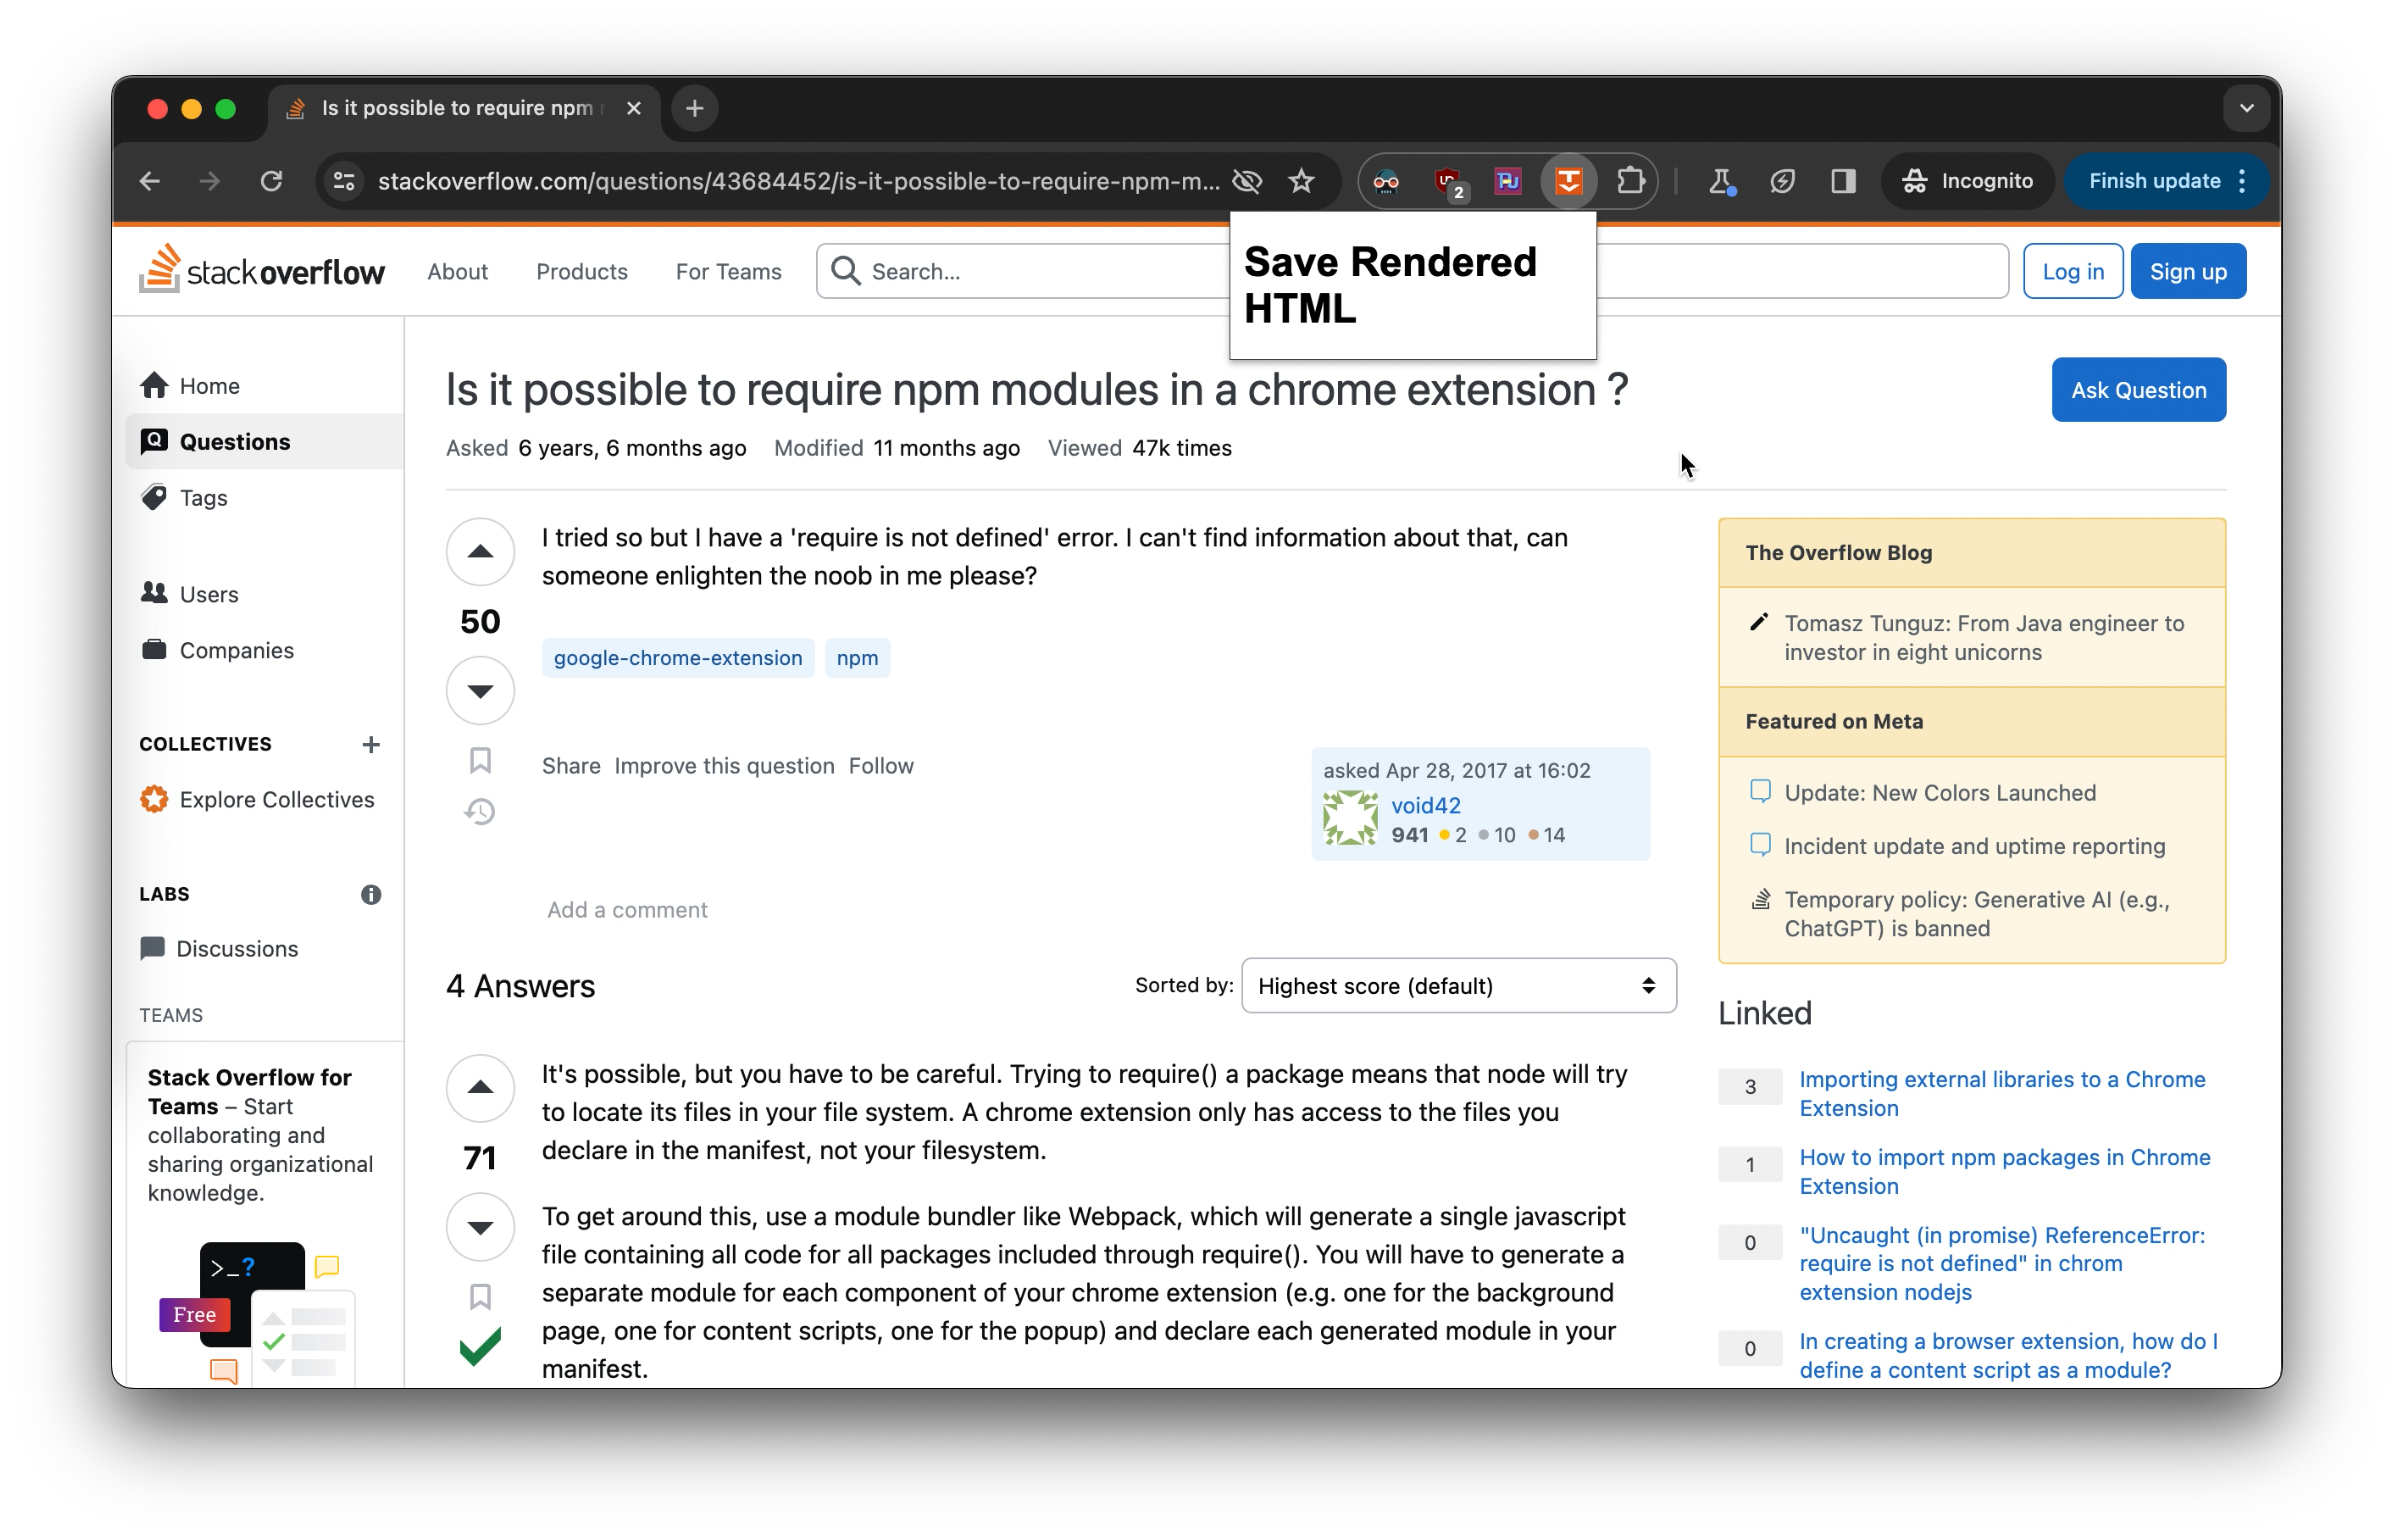Open the Chrome extensions puzzle icon
This screenshot has width=2394, height=1536.
tap(1630, 181)
